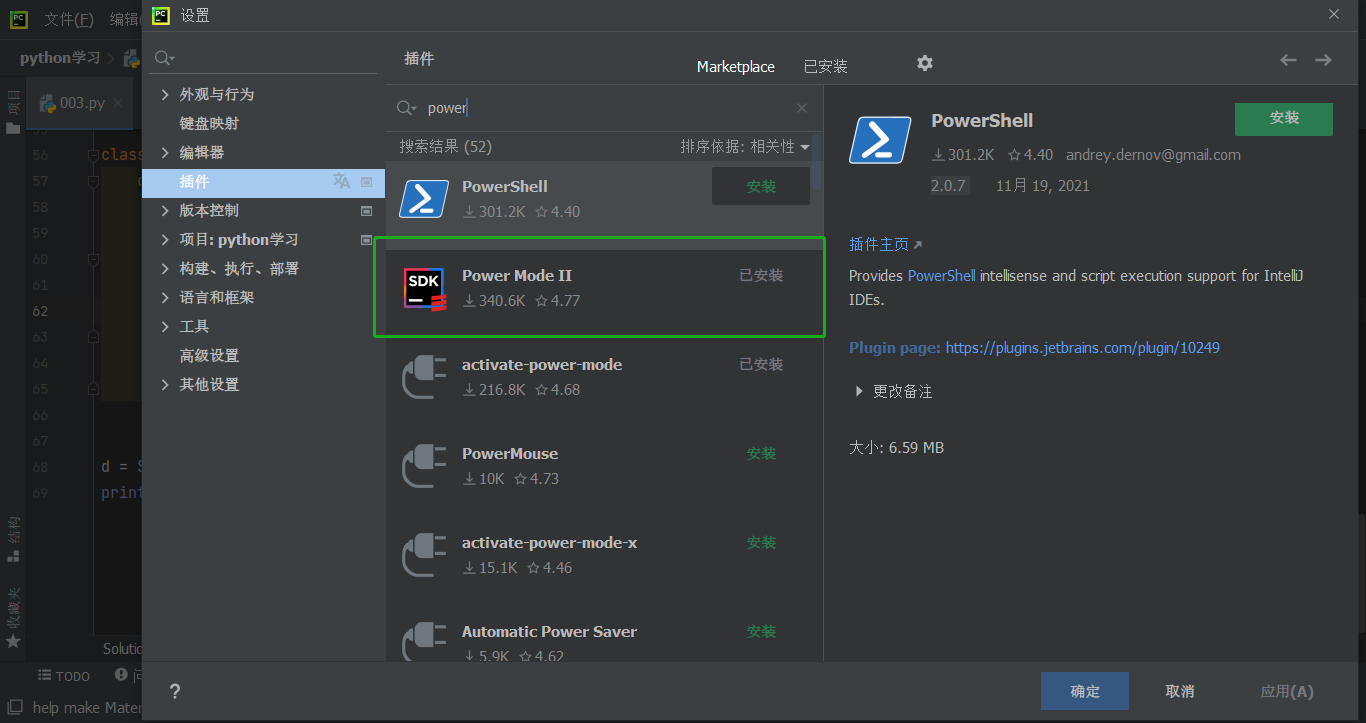Open the 结构 side tool window

(x=13, y=537)
